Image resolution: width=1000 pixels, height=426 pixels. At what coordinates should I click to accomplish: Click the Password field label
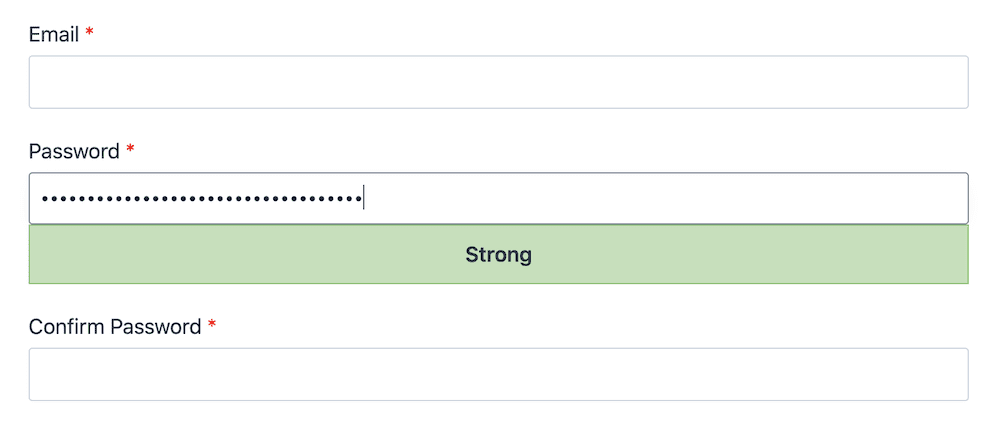click(x=74, y=151)
